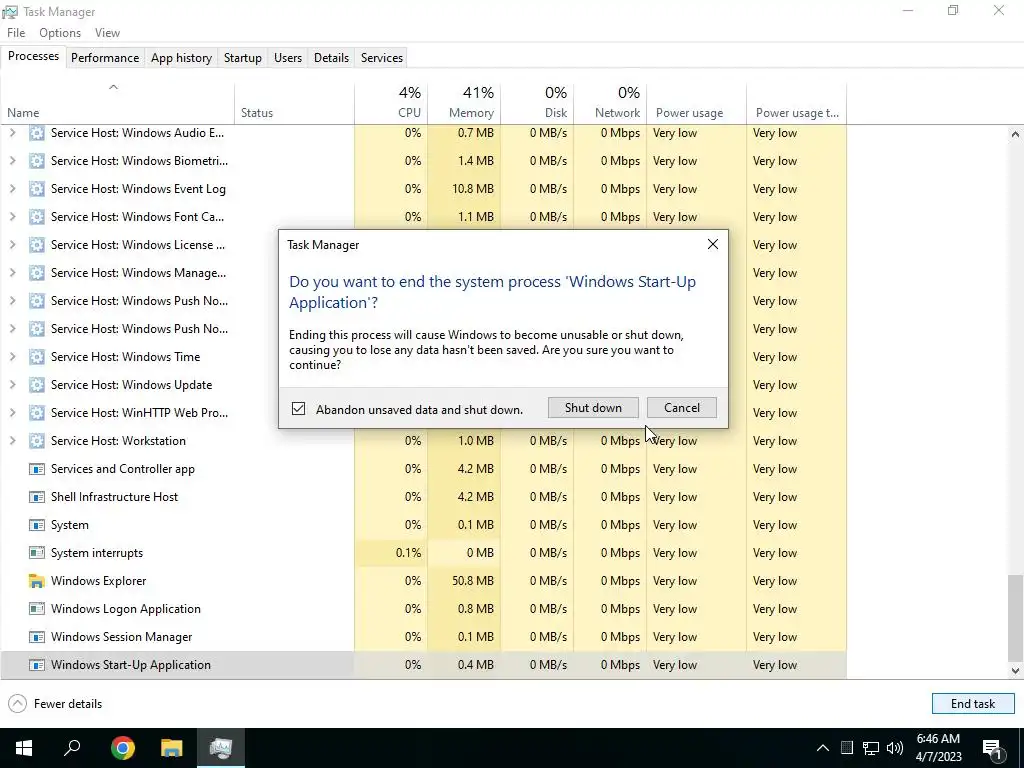The height and width of the screenshot is (768, 1024).
Task: Click the Windows Session Manager icon
Action: pos(37,637)
